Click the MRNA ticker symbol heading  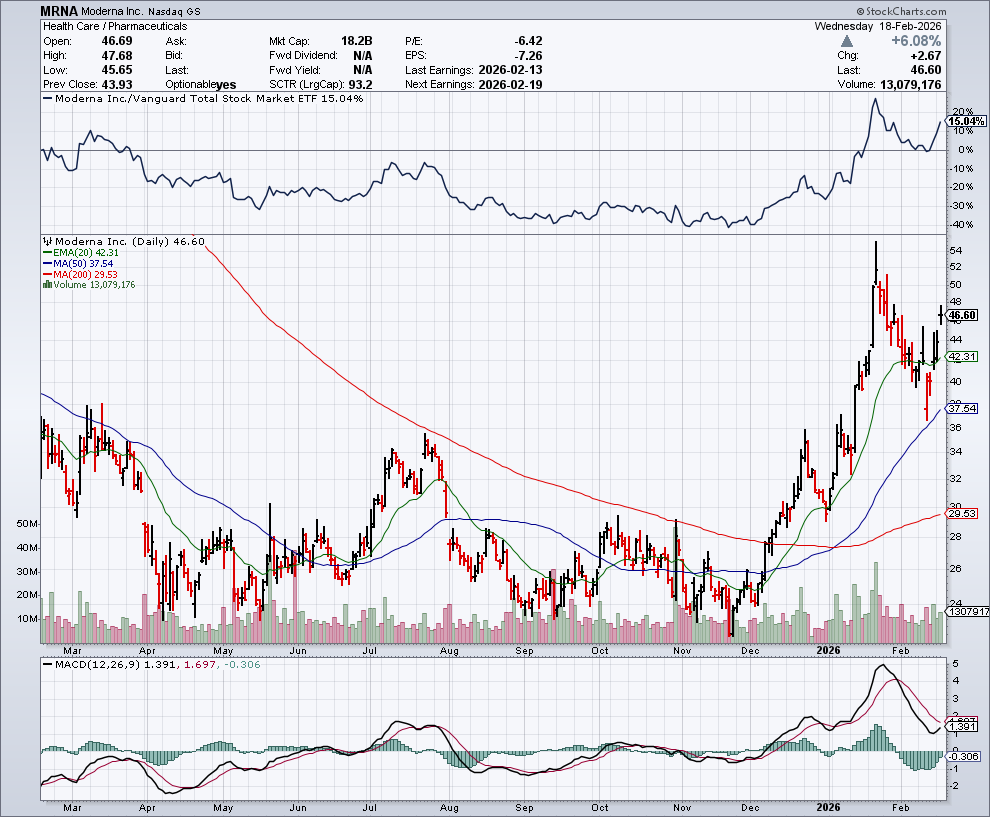59,11
